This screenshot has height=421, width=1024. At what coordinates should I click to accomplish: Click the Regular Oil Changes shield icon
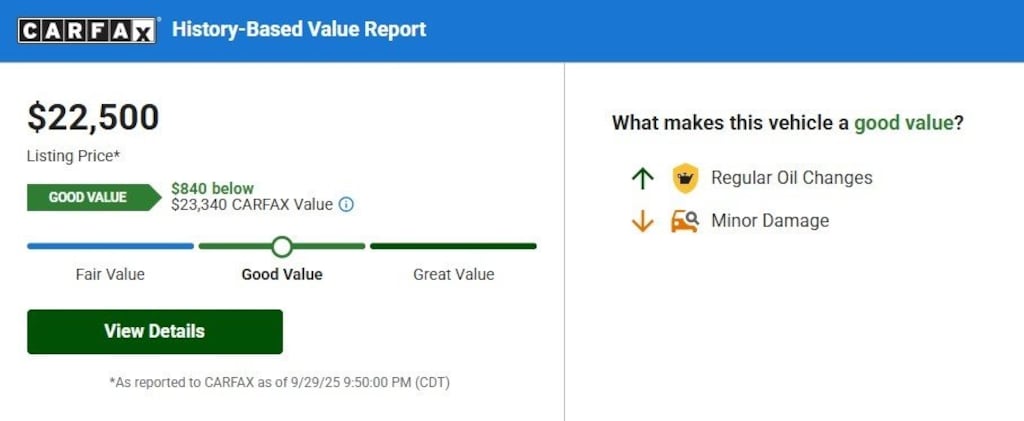[685, 179]
